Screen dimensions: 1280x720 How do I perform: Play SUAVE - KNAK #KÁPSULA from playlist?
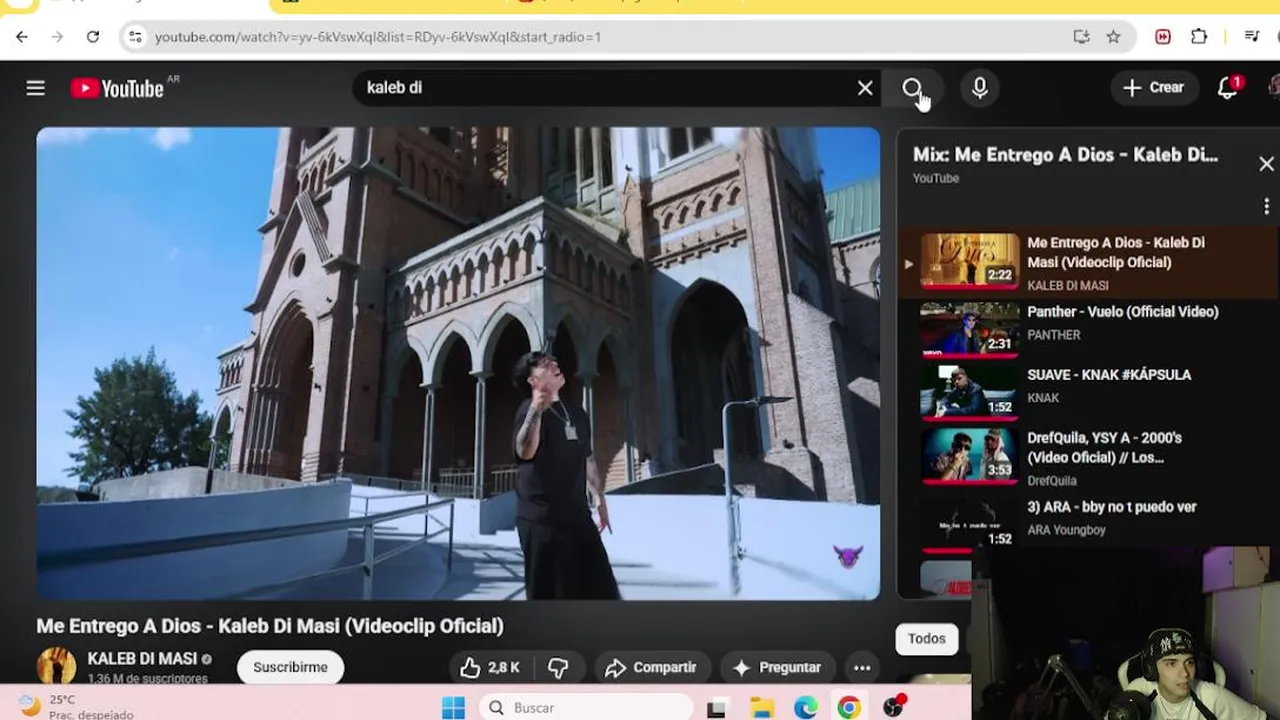(x=1088, y=390)
